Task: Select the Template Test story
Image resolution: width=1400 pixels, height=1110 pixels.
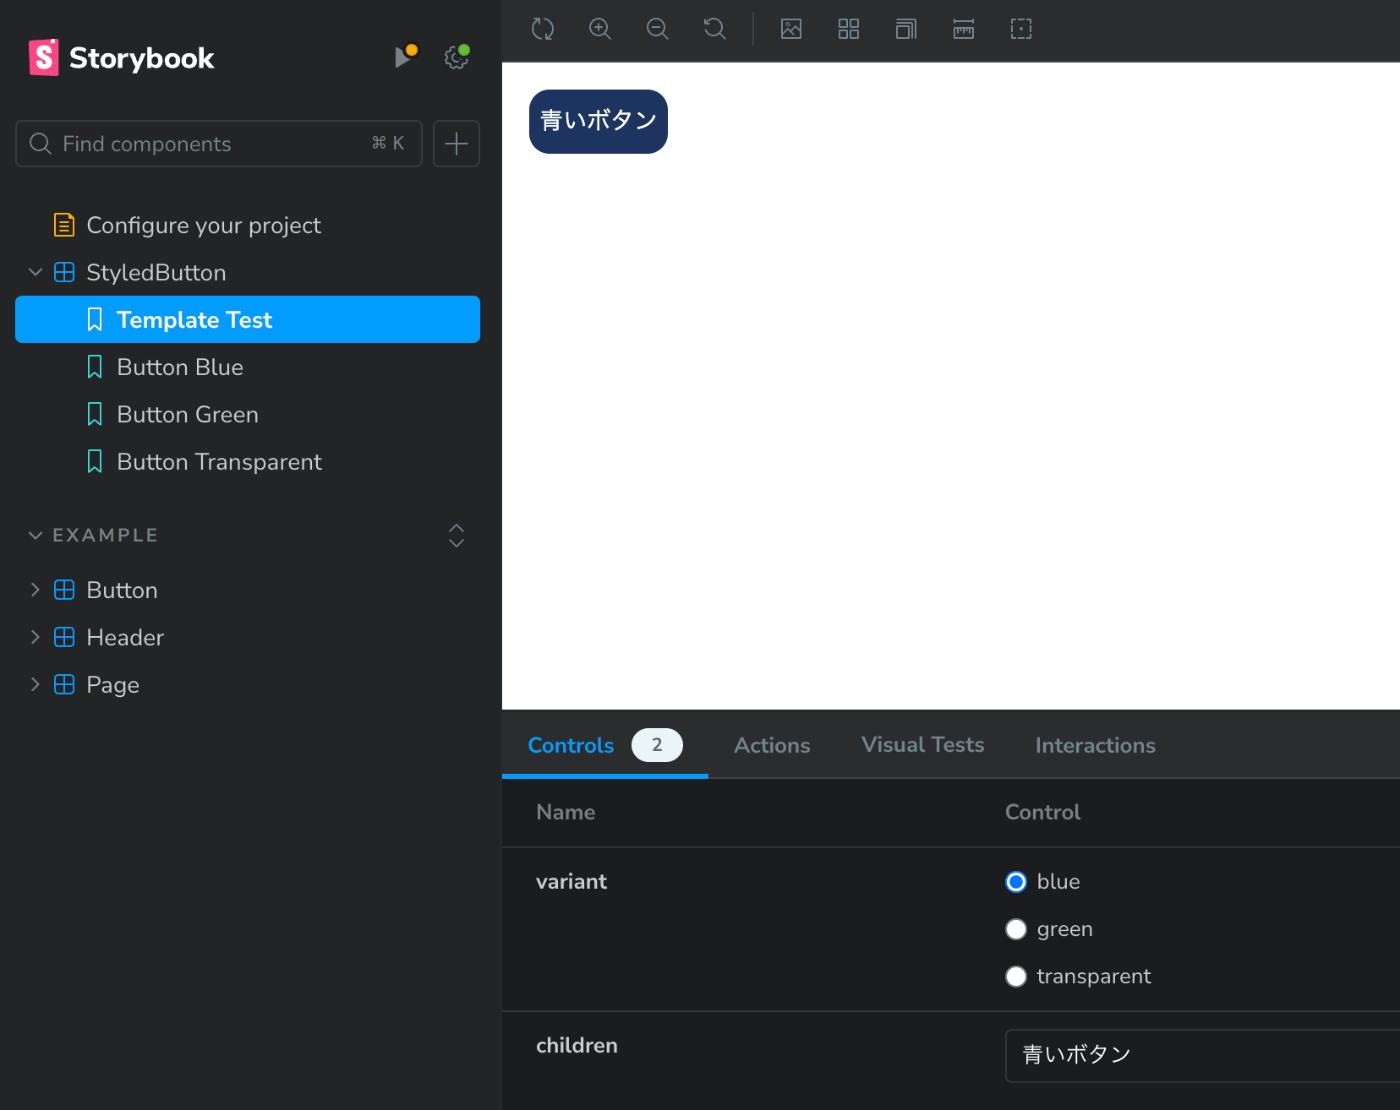Action: click(x=247, y=320)
